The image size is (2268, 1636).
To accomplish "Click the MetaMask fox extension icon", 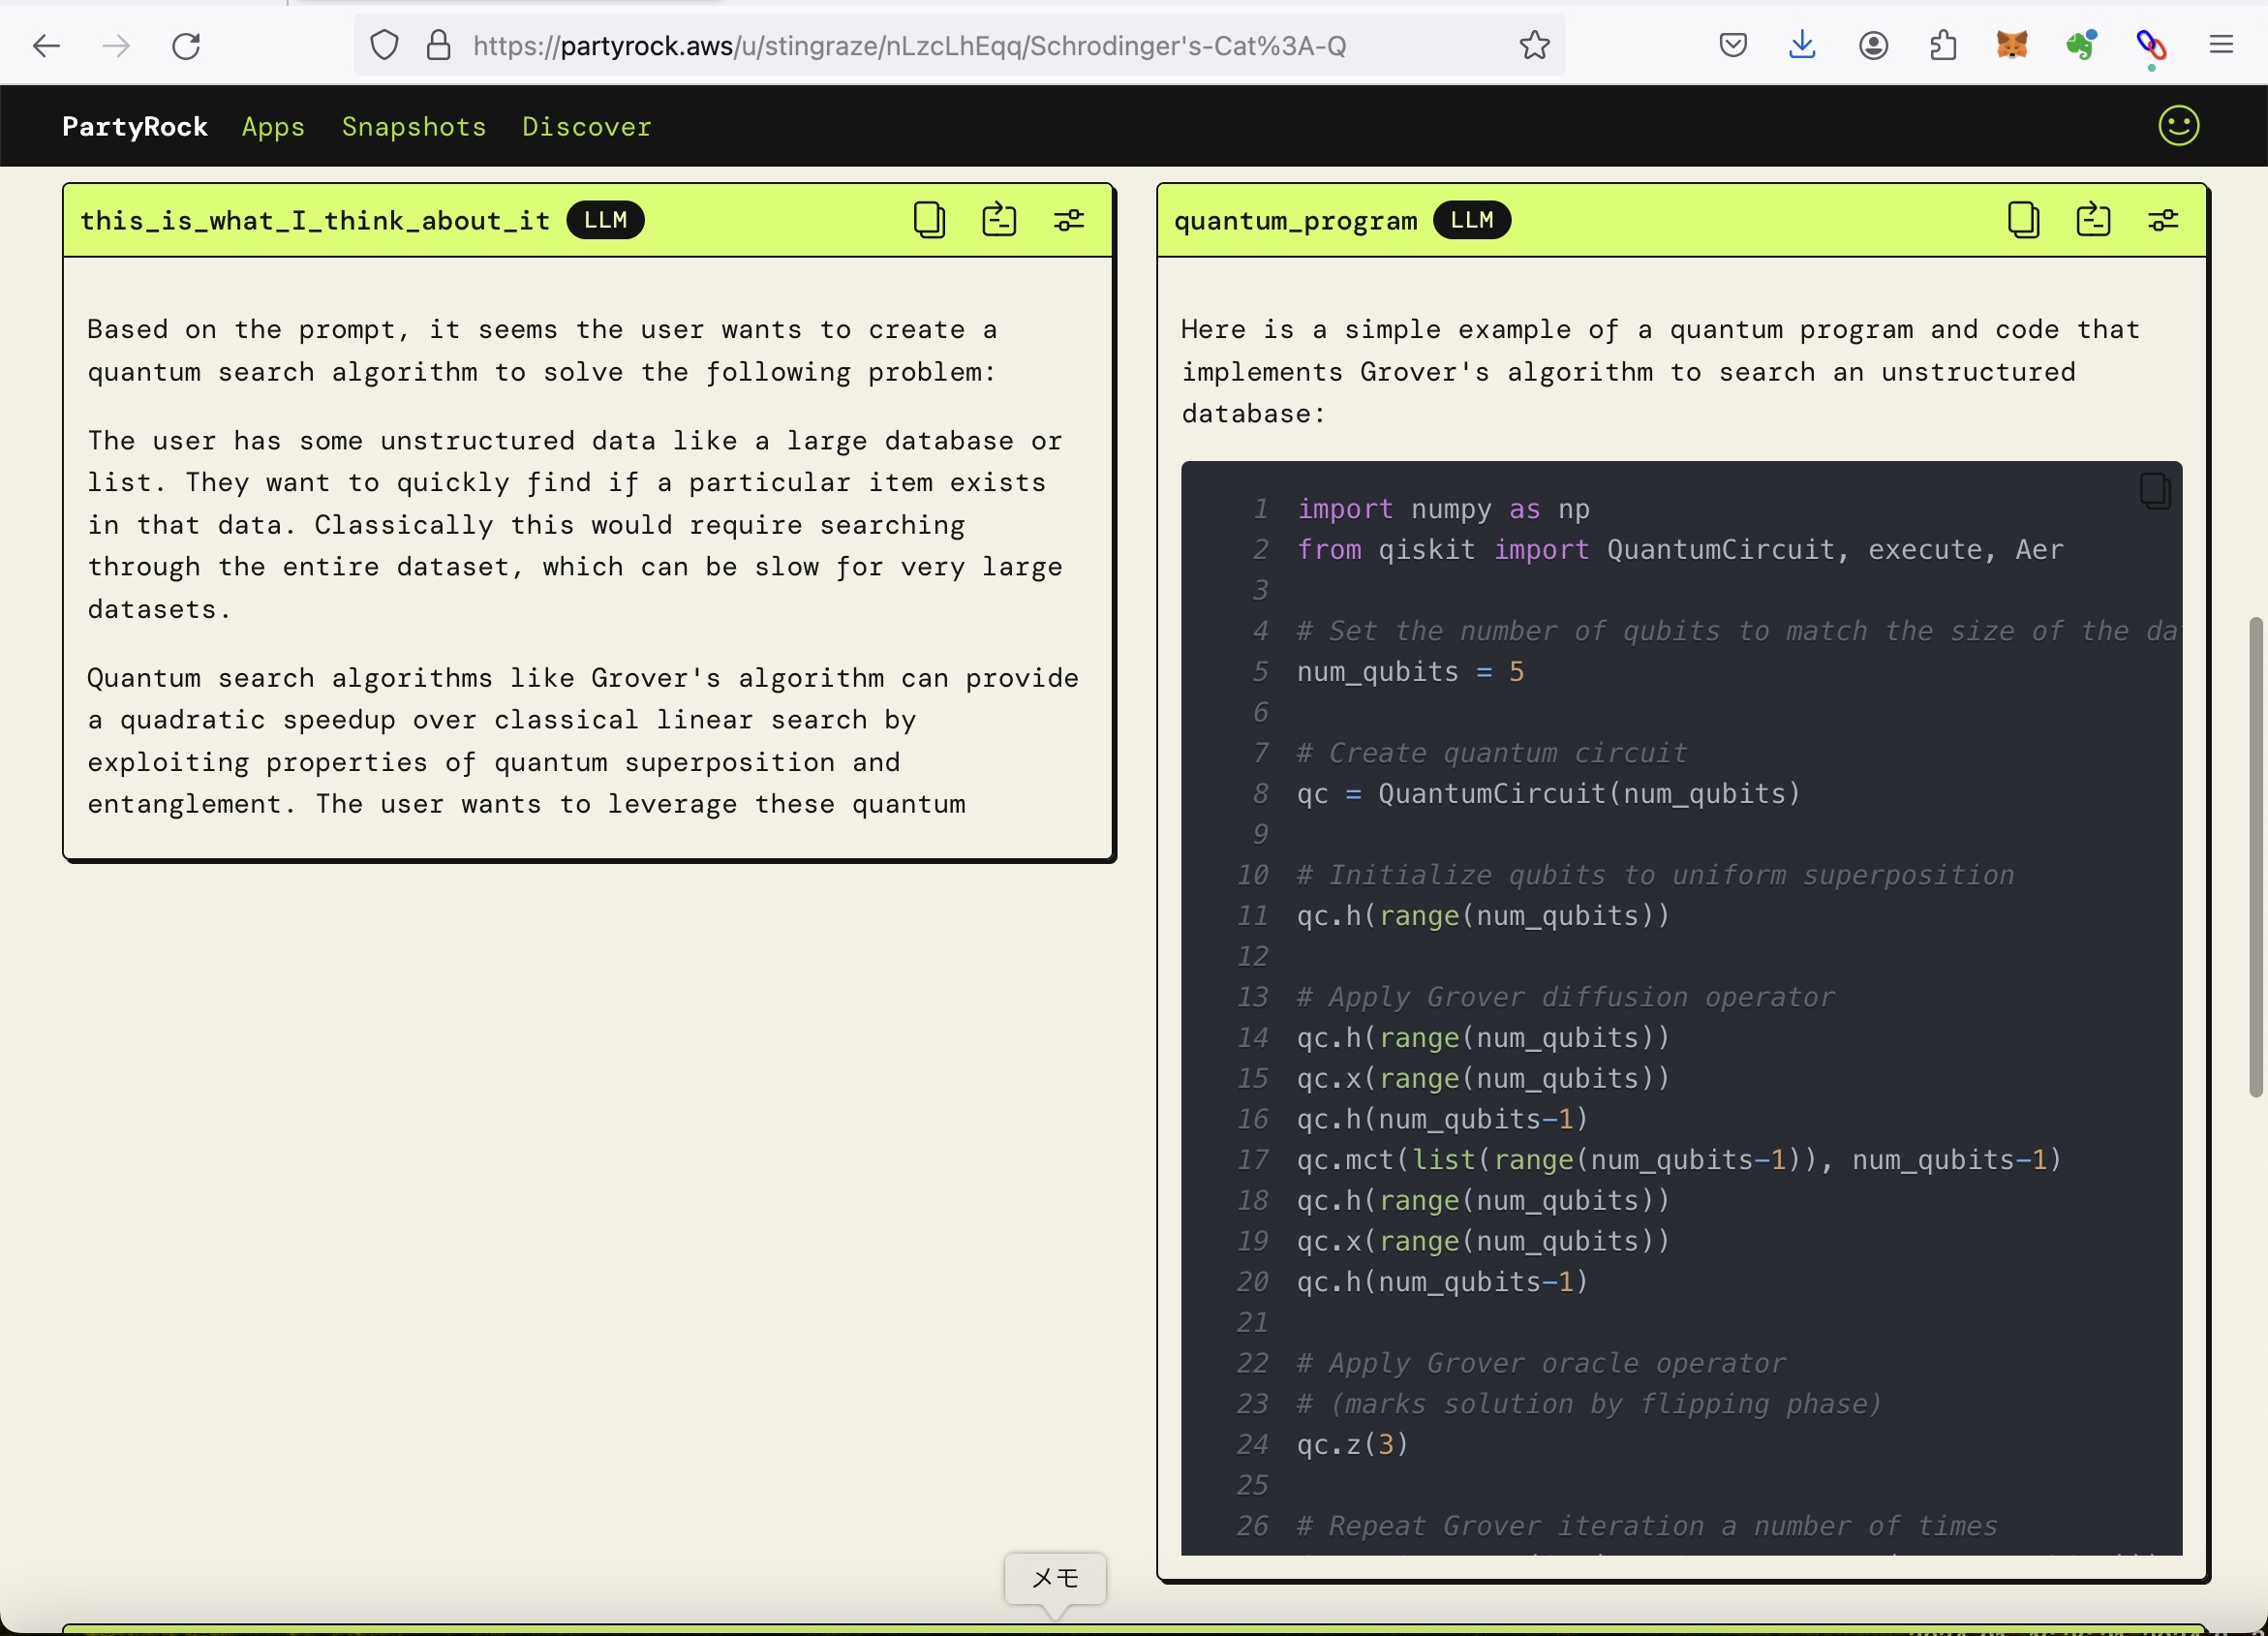I will click(2011, 46).
